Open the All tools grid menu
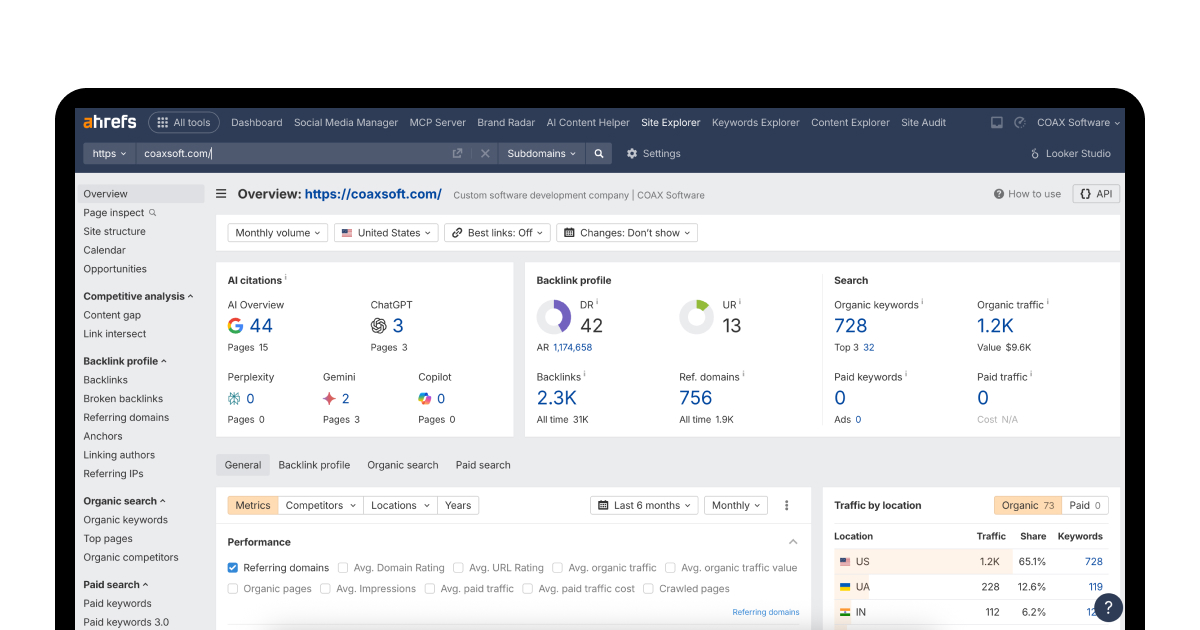 184,122
